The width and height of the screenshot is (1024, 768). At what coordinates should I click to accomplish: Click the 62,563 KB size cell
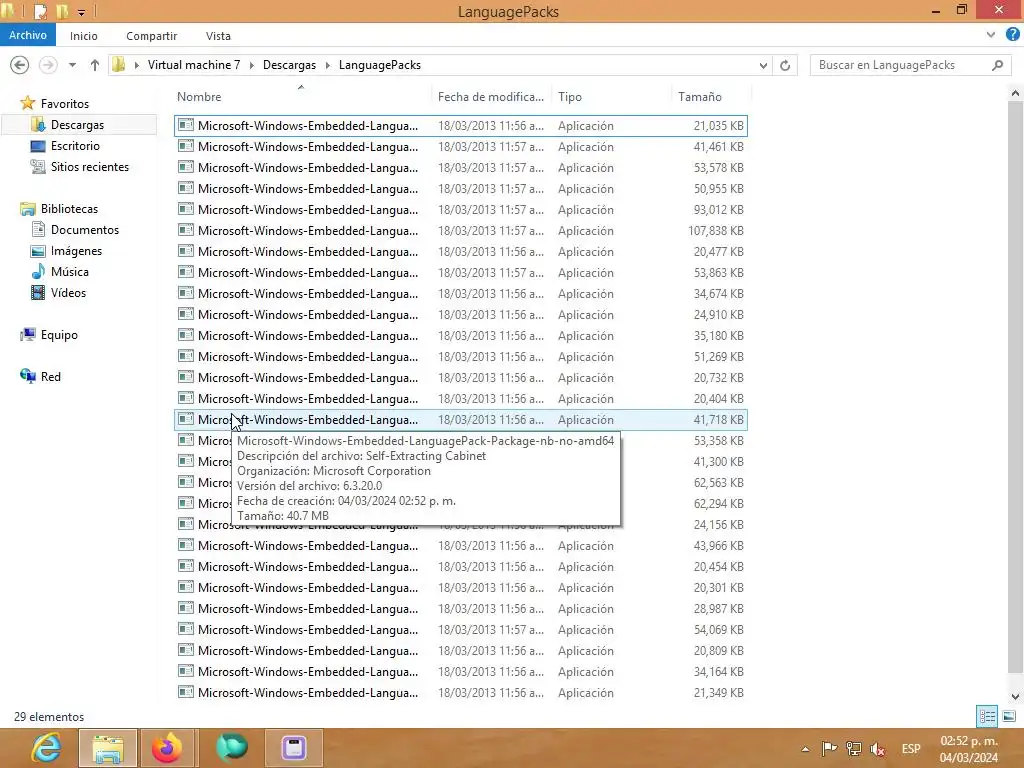pyautogui.click(x=718, y=483)
